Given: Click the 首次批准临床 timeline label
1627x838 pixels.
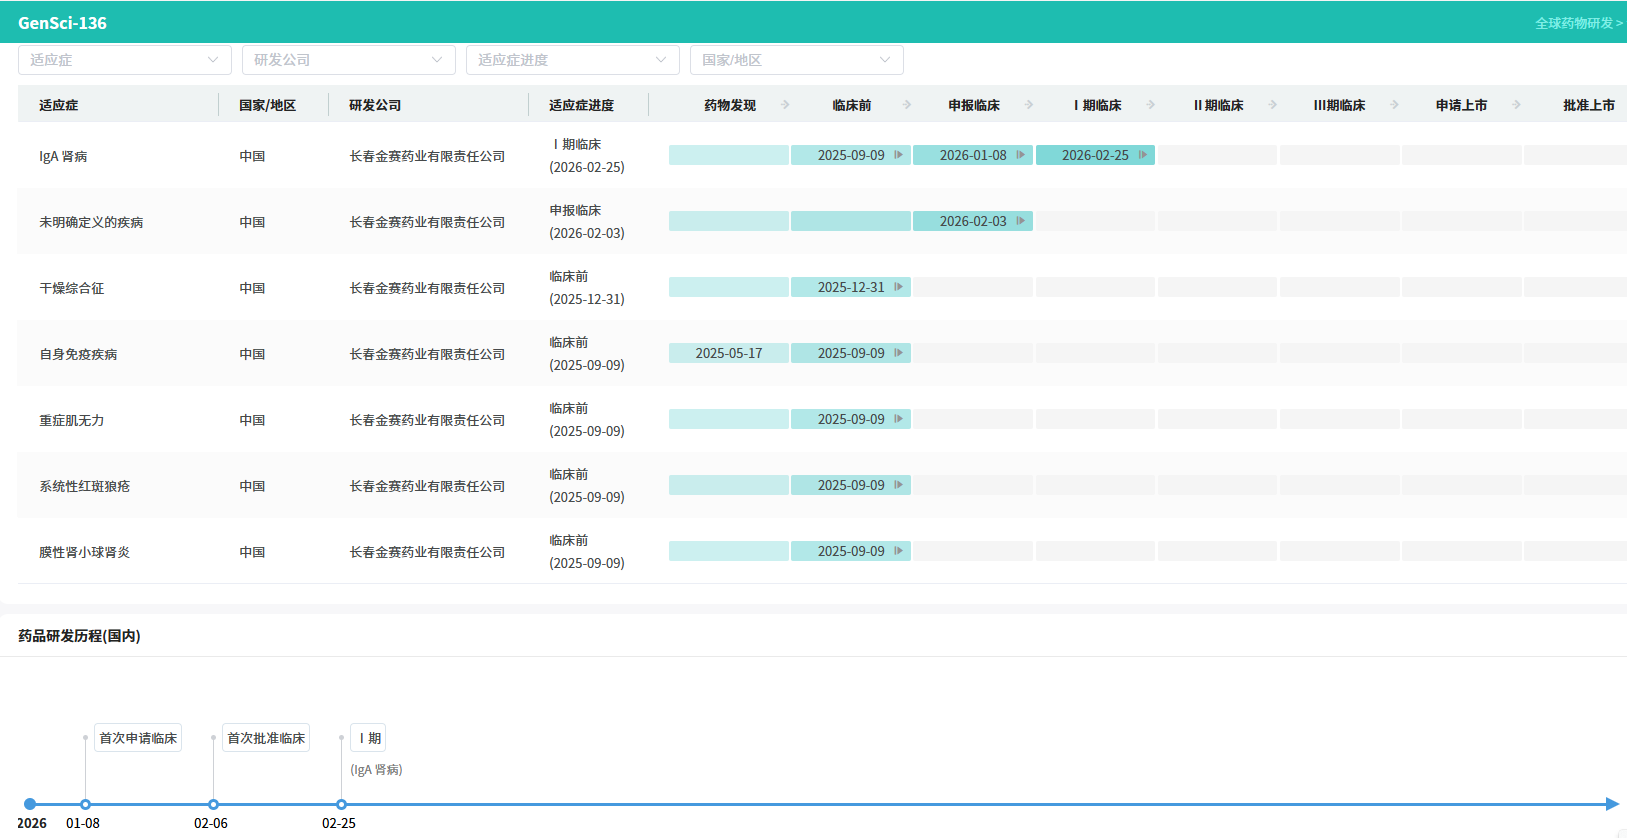Looking at the screenshot, I should point(266,738).
